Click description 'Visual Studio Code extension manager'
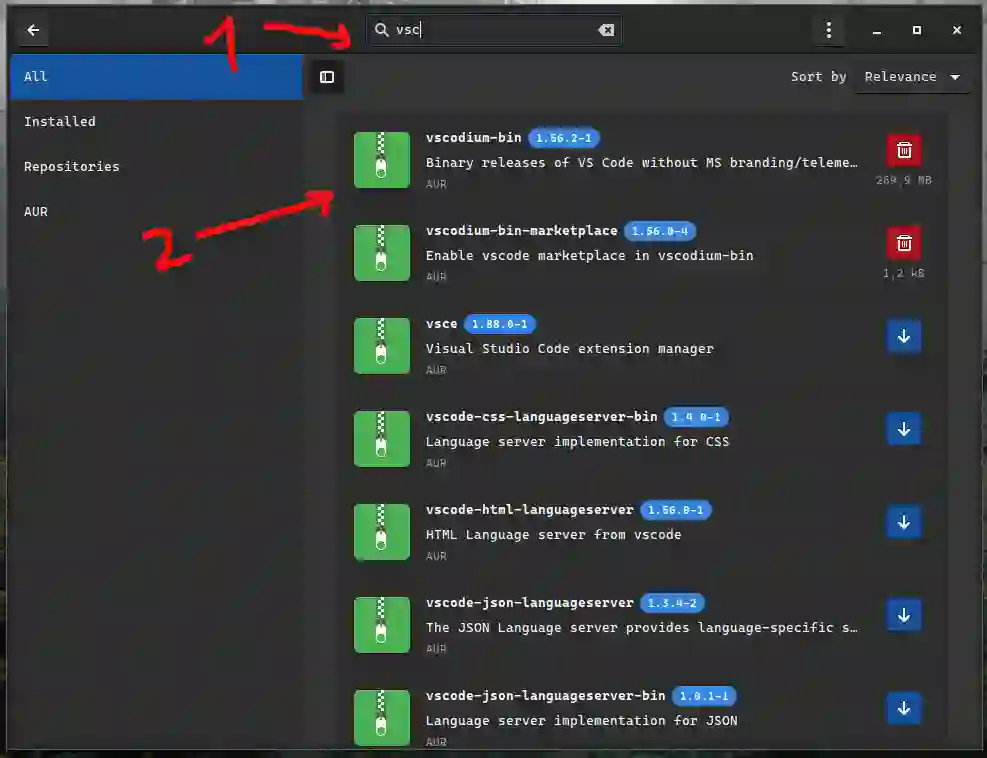 coord(570,349)
